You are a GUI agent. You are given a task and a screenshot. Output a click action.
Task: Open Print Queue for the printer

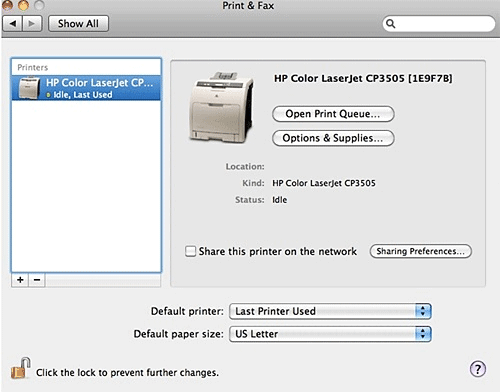click(x=333, y=114)
